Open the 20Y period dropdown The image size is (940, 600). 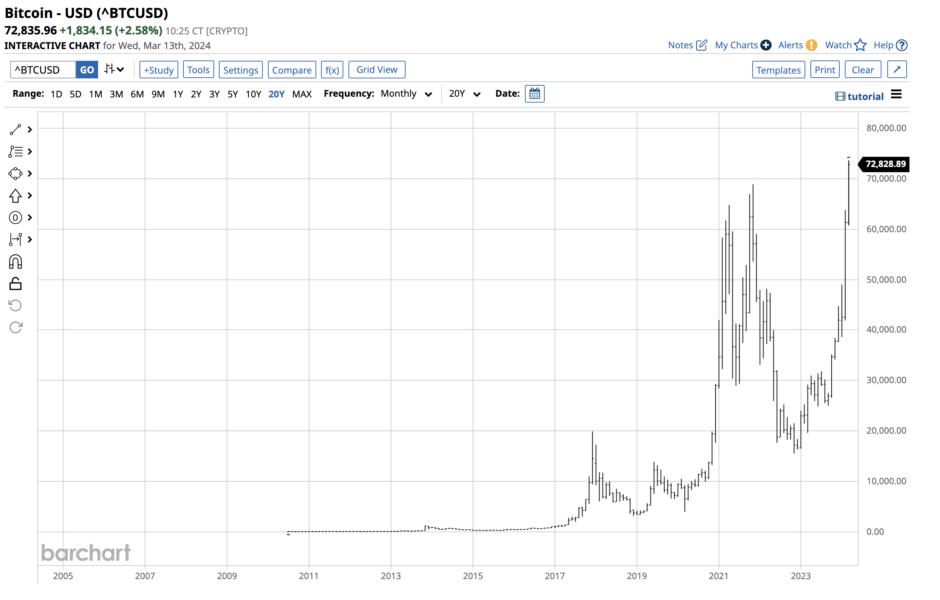465,94
